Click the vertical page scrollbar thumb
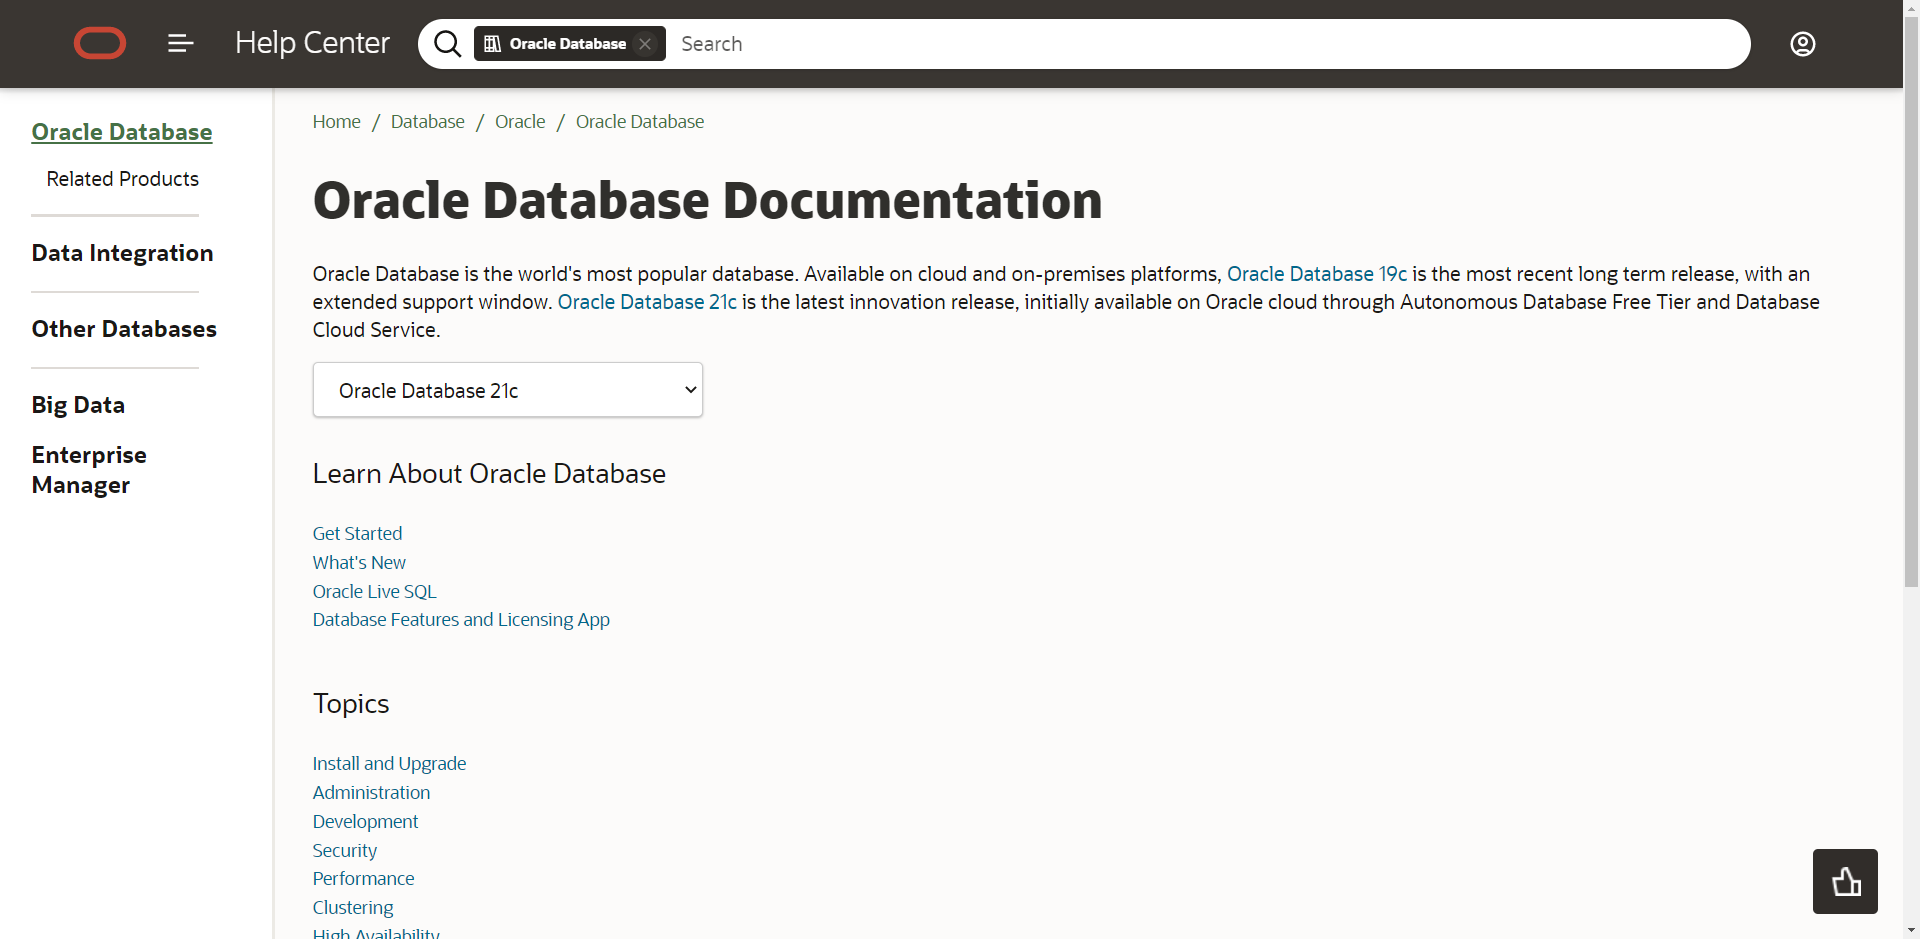Viewport: 1920px width, 939px height. (x=1911, y=300)
